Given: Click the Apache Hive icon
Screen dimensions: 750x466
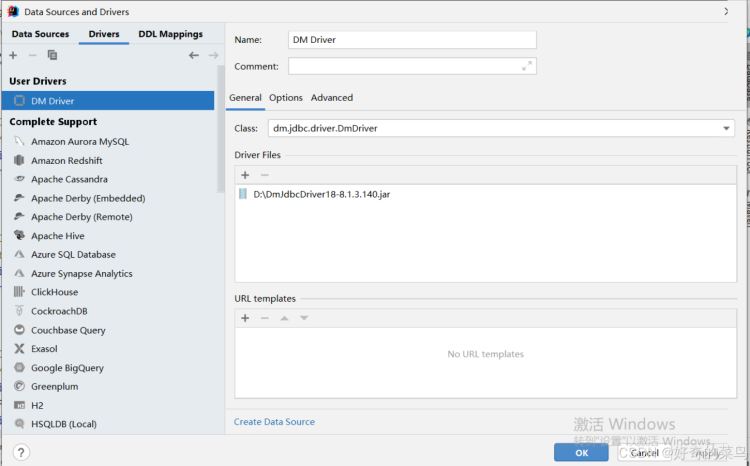Looking at the screenshot, I should click(x=19, y=235).
